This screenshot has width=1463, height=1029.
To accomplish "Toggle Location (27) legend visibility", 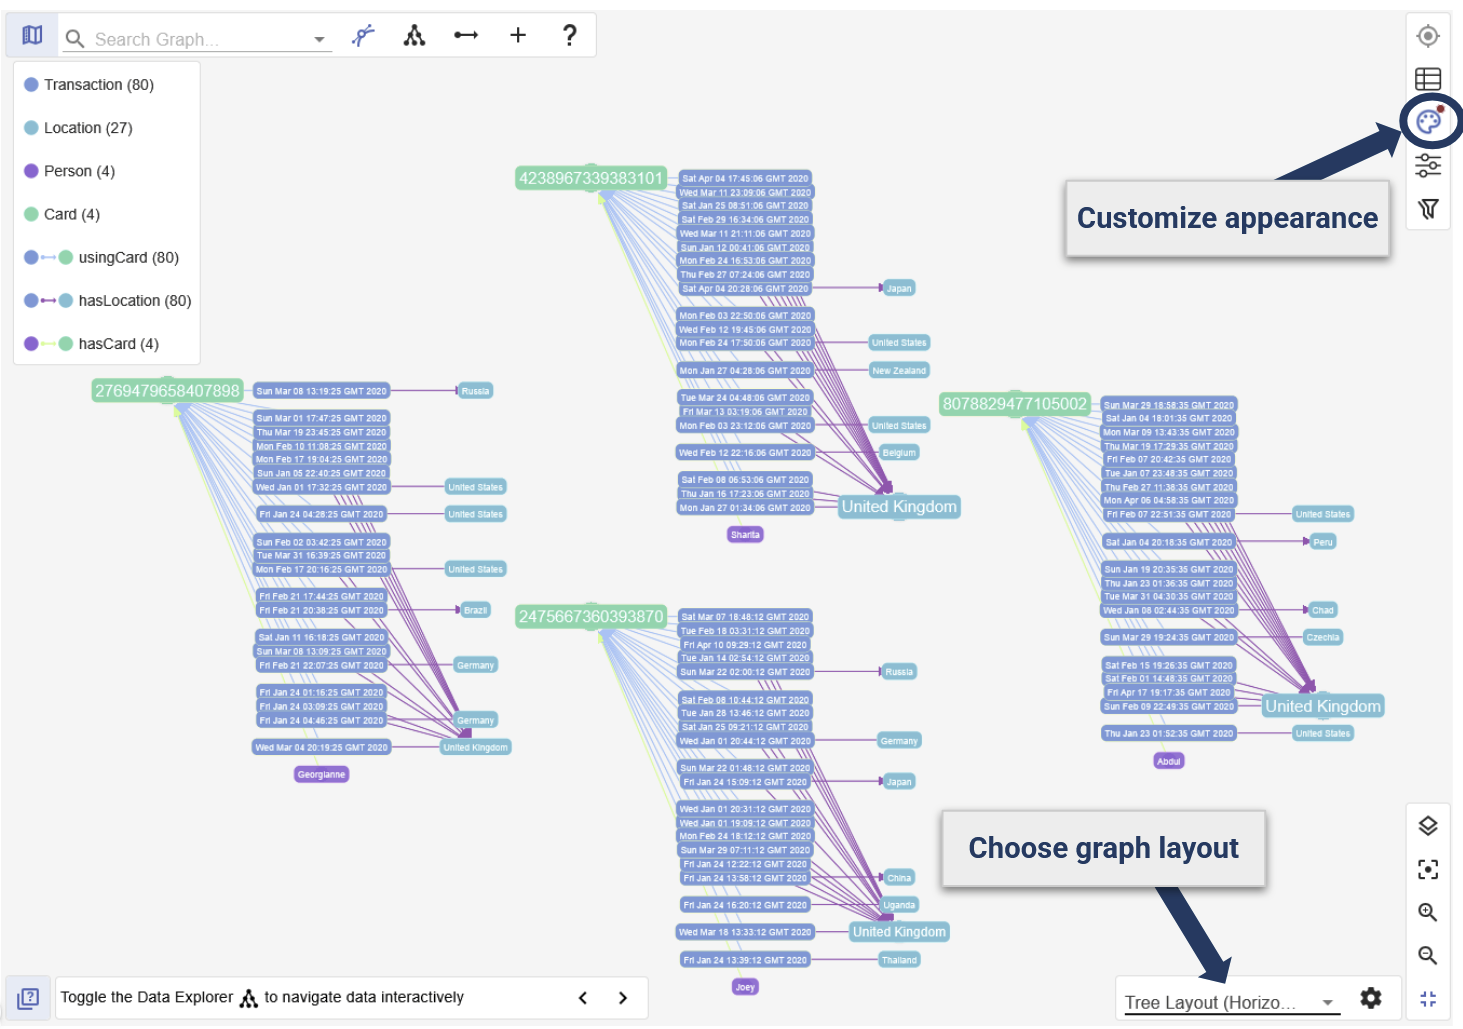I will 87,128.
